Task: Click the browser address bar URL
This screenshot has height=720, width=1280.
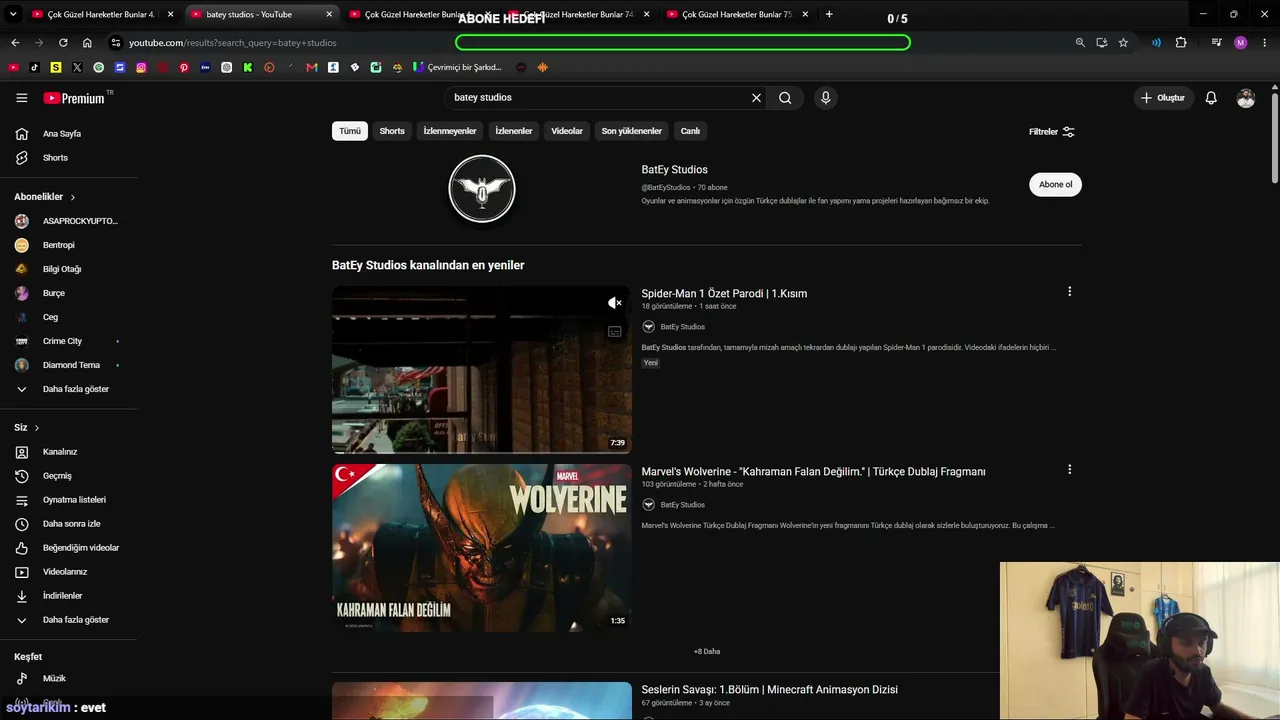Action: (233, 43)
